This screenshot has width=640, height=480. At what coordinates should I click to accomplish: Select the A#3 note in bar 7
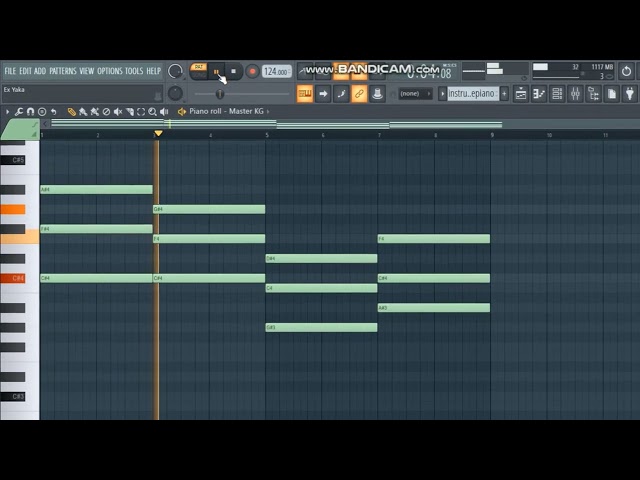[x=434, y=308]
